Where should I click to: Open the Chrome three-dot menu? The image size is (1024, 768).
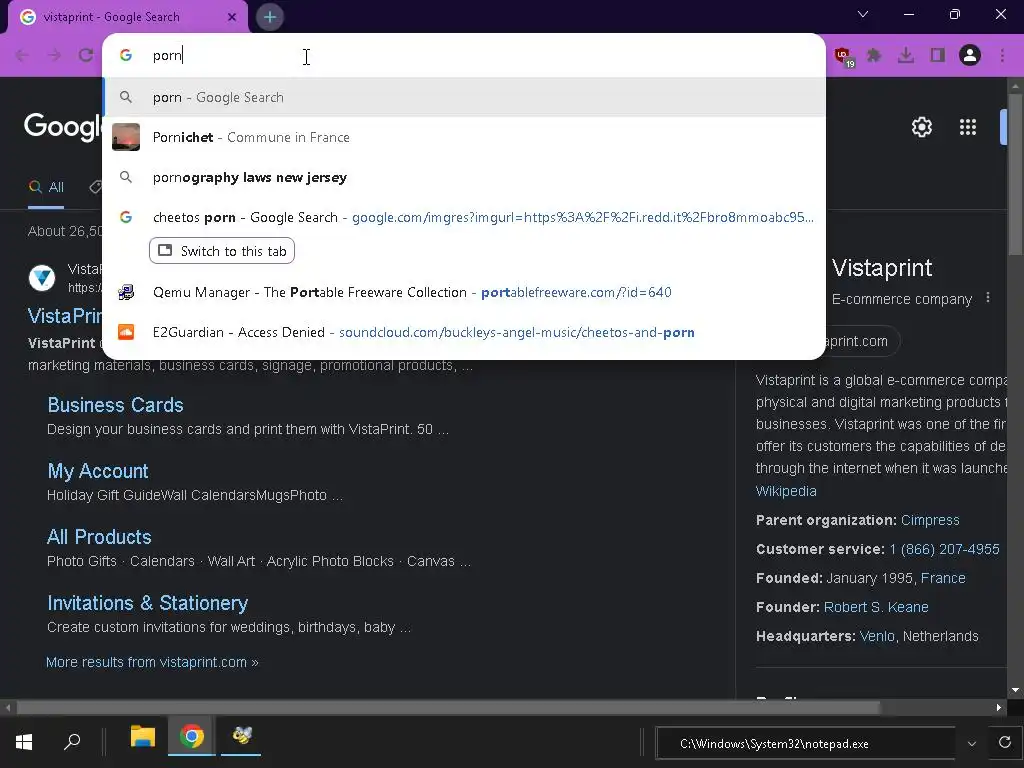[1002, 56]
